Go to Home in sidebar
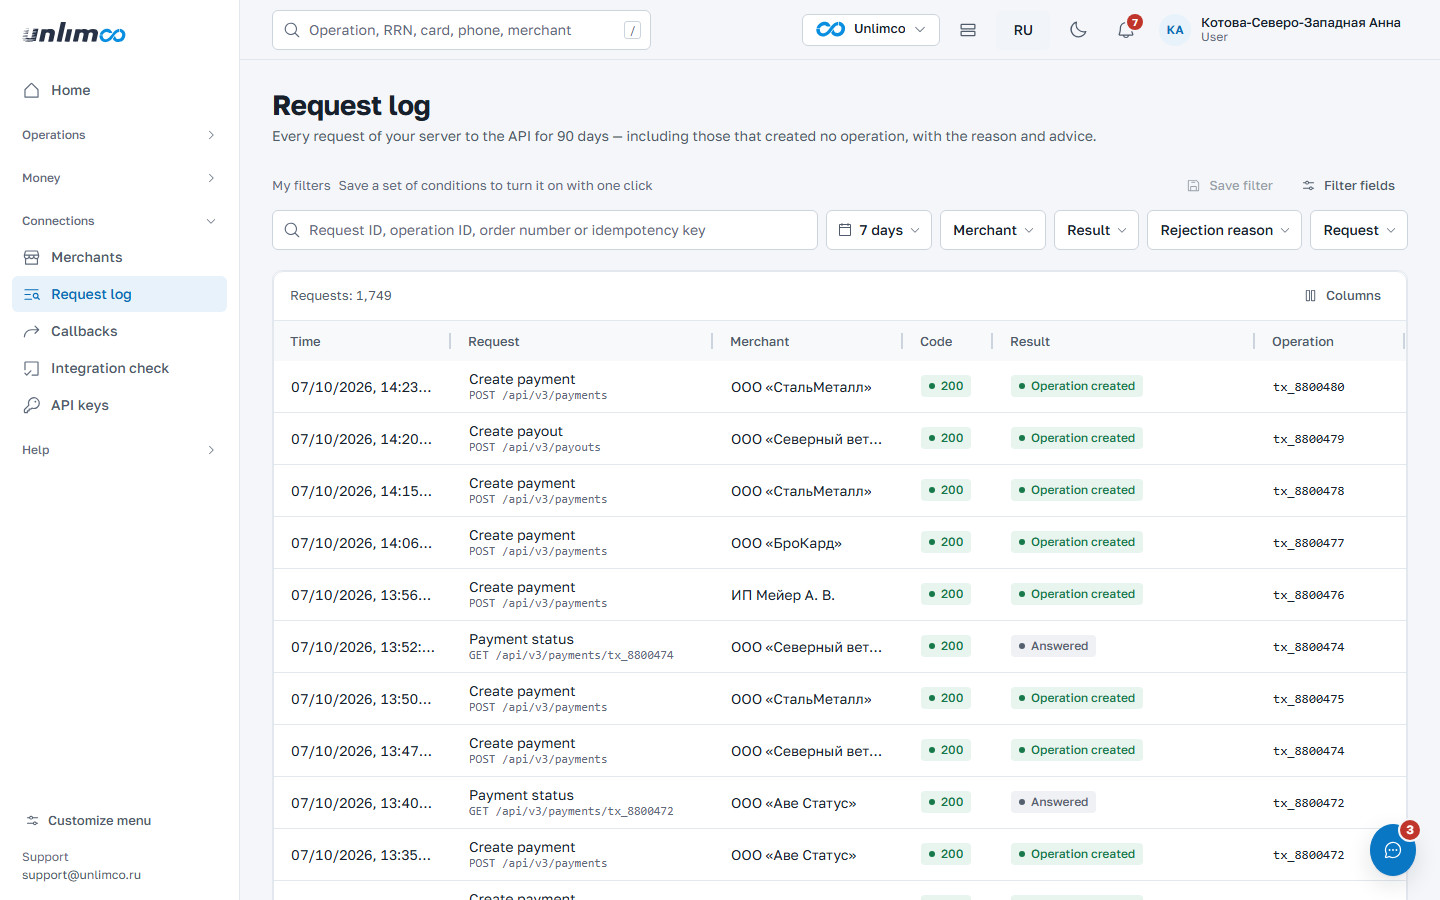Viewport: 1440px width, 900px height. point(119,90)
